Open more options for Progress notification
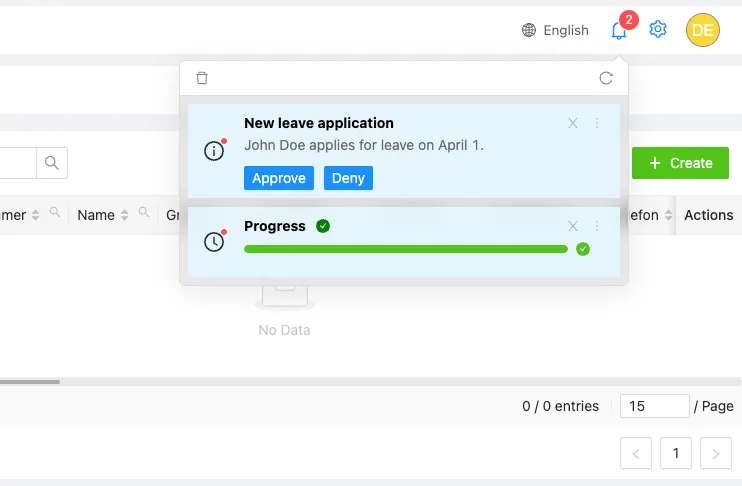The image size is (742, 486). 597,226
